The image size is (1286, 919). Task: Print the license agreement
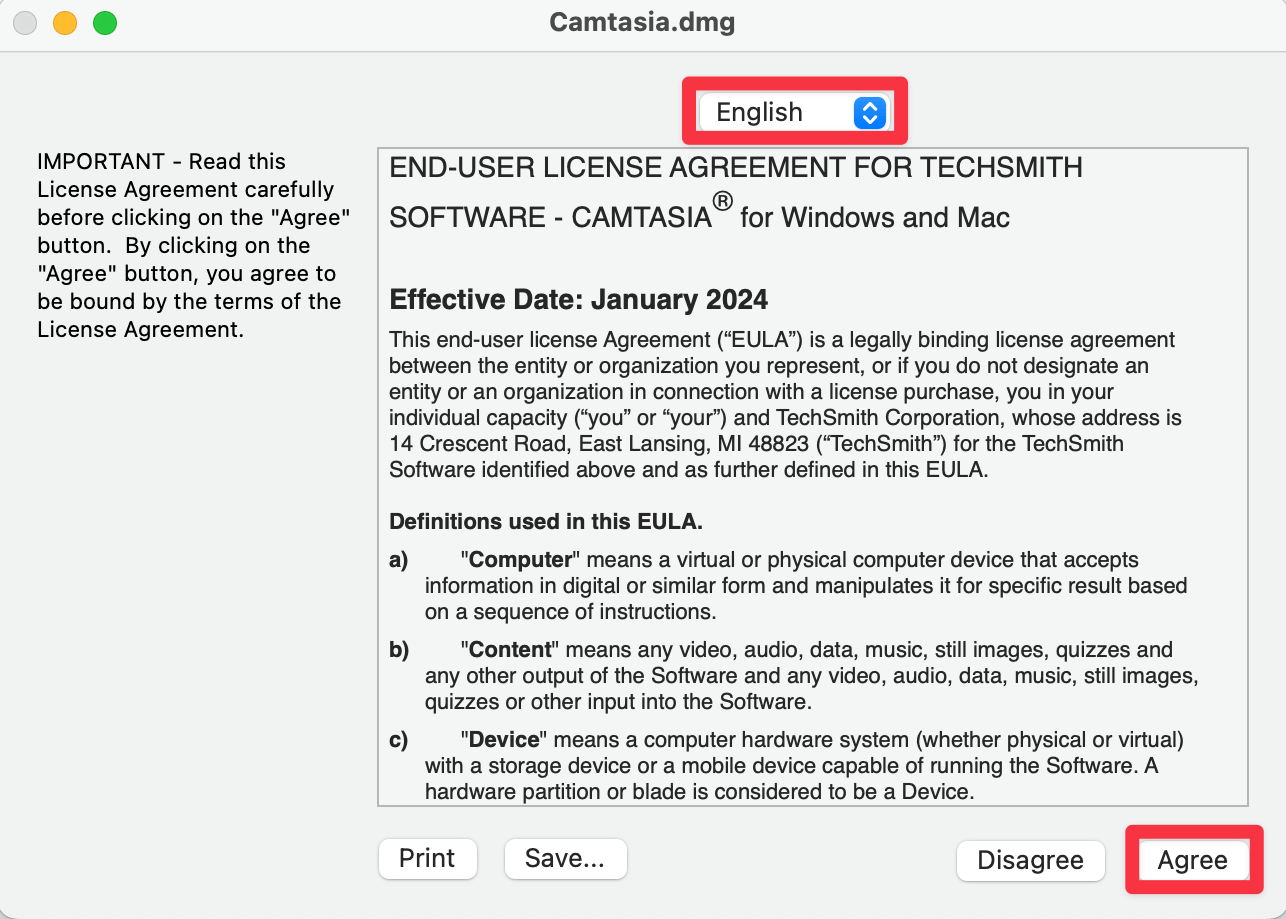[x=427, y=858]
